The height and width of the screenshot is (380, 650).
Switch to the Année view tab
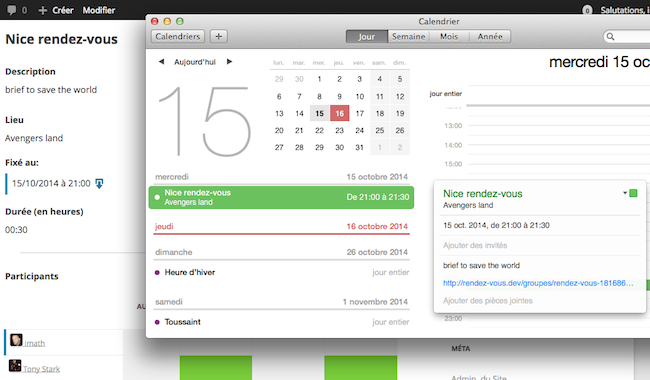click(490, 36)
